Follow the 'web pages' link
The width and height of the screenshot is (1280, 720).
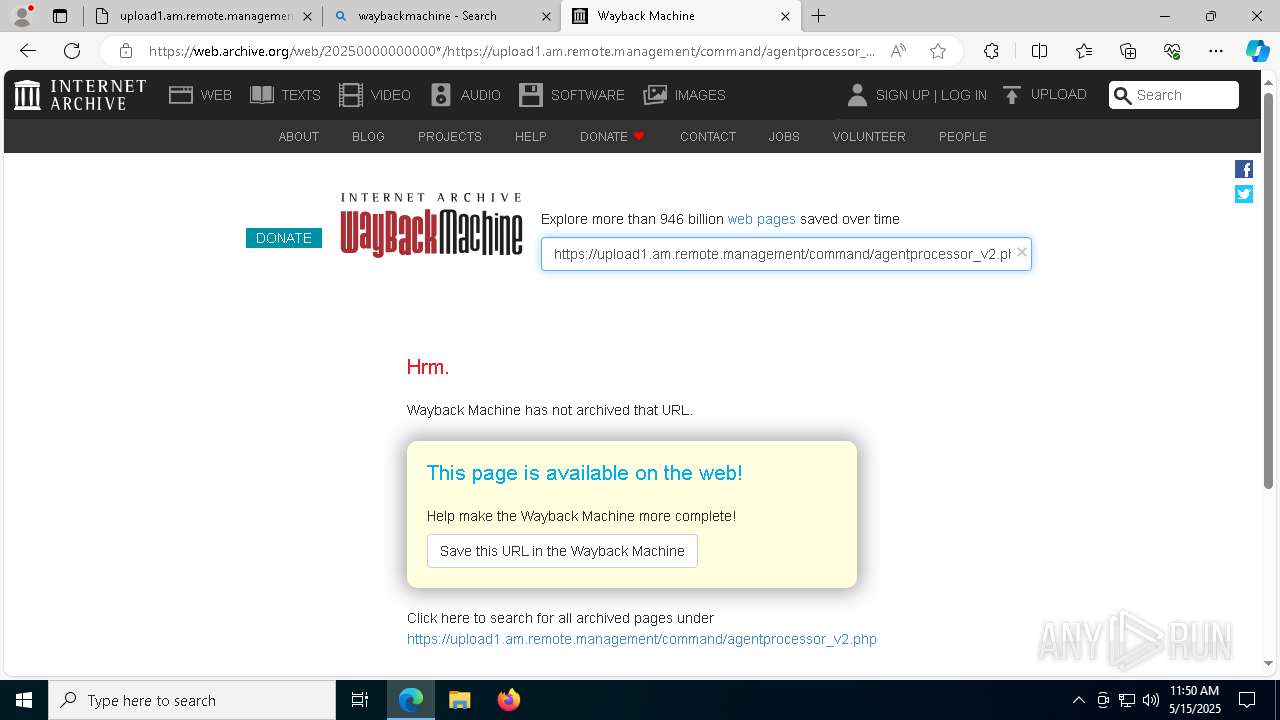coord(762,219)
